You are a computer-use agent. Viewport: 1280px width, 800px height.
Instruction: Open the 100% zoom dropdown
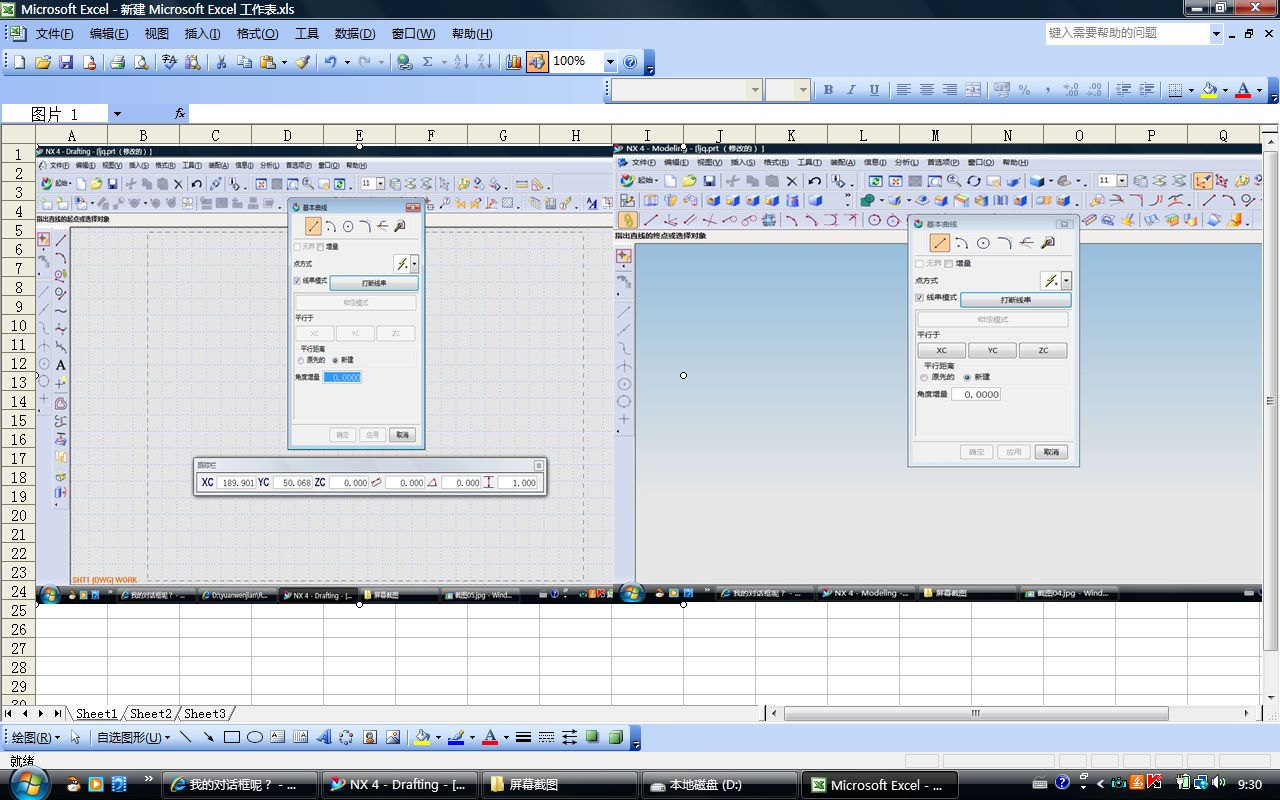coord(610,62)
